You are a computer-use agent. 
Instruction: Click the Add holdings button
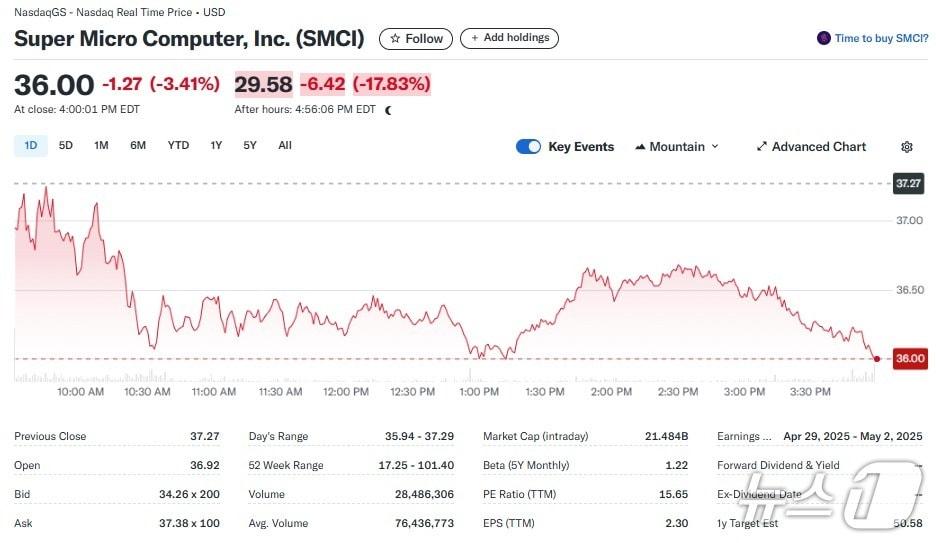coord(510,38)
